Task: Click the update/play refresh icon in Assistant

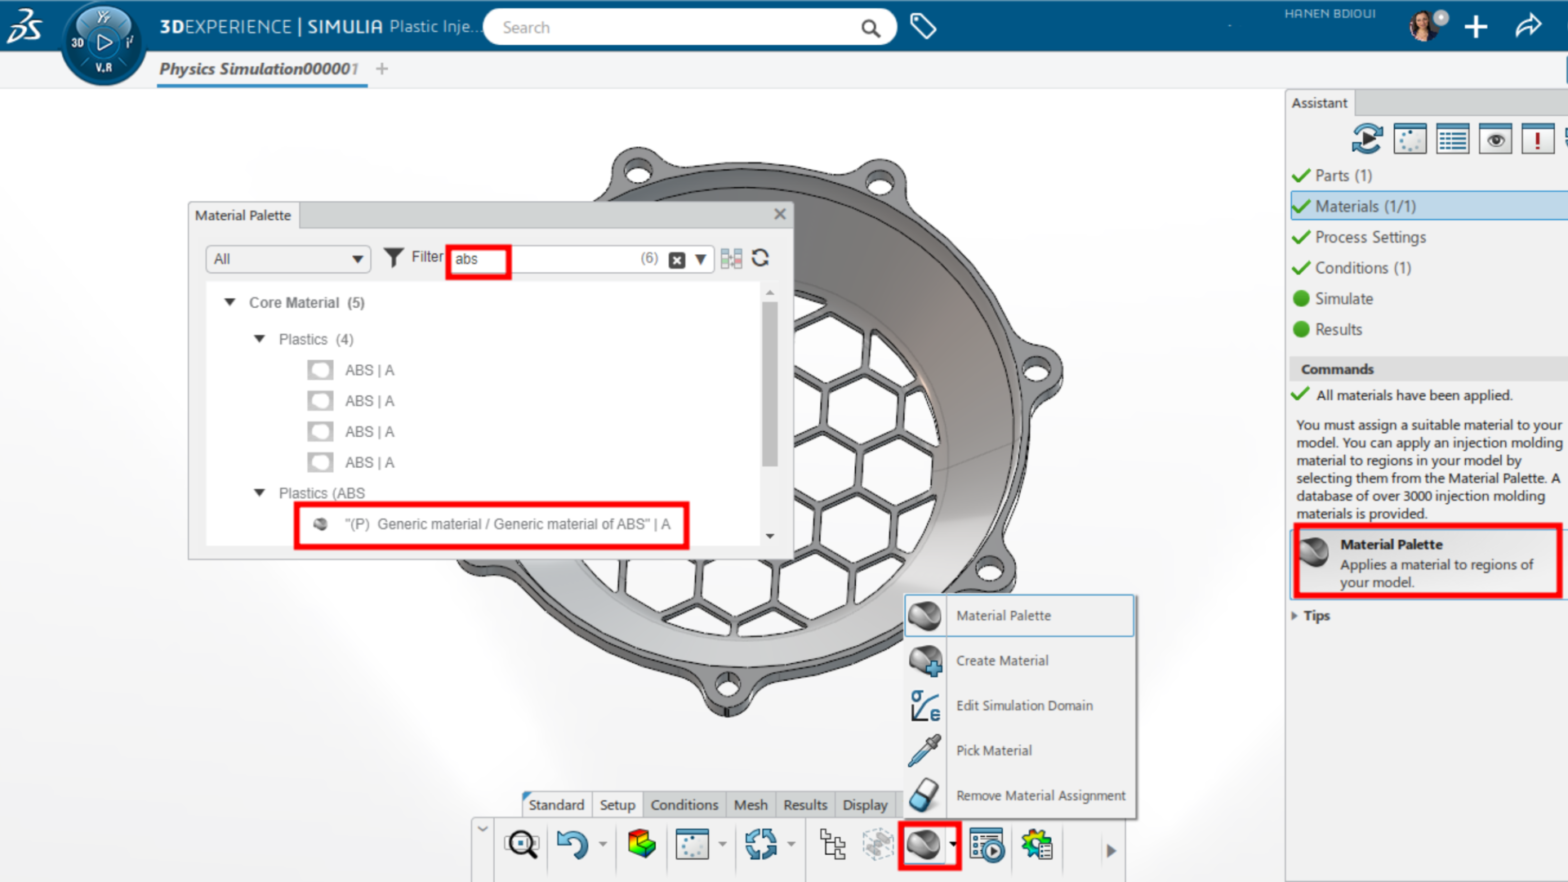Action: tap(1367, 139)
